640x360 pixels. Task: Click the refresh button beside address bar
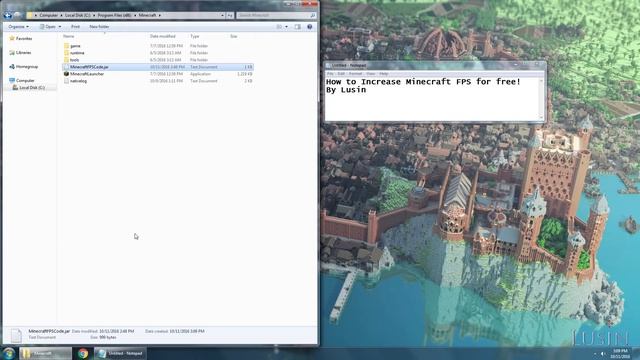pos(230,15)
